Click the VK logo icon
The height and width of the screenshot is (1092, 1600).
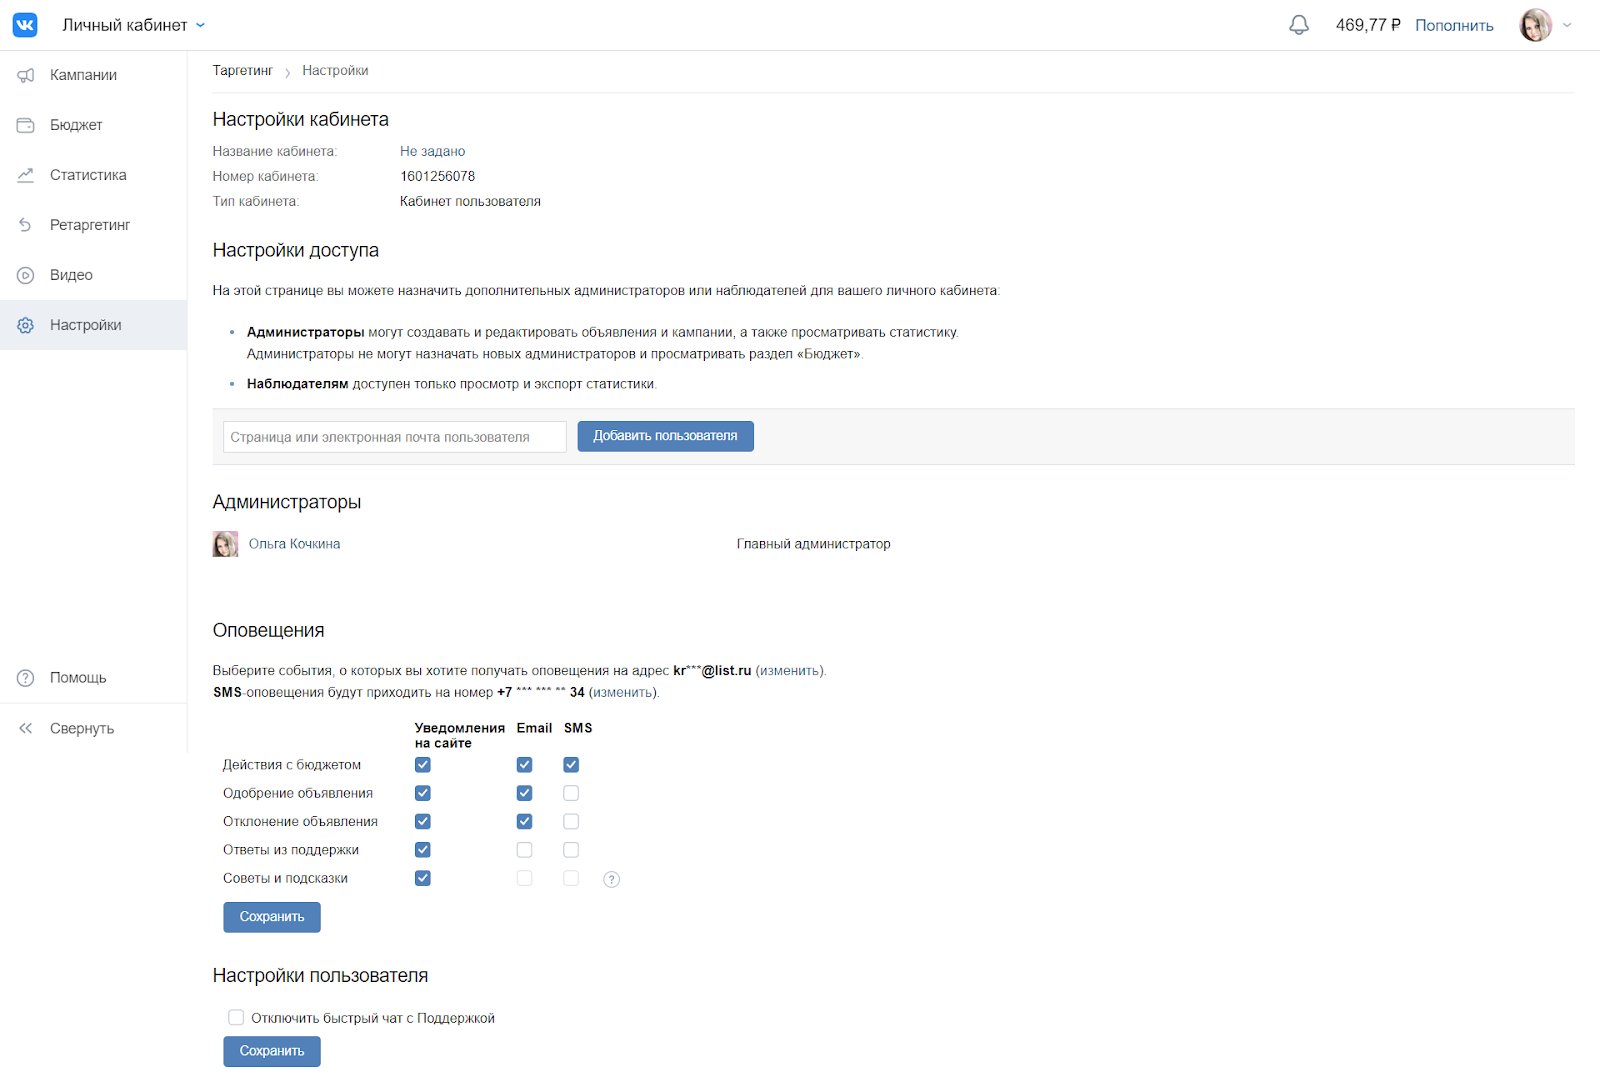tap(25, 25)
